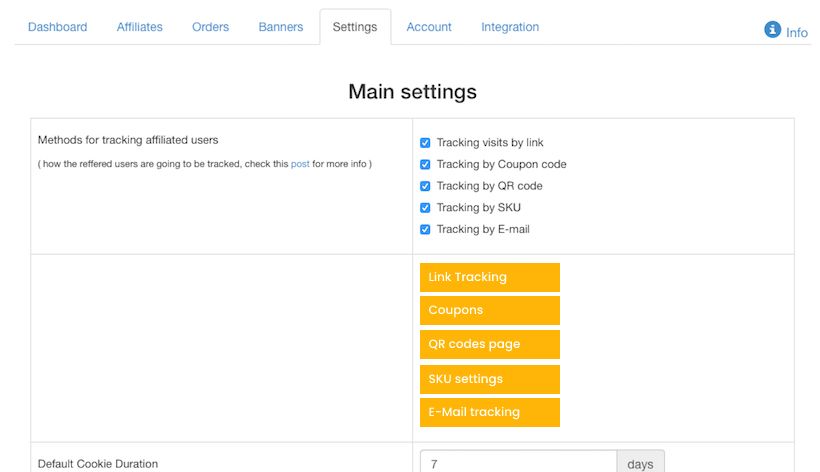Open E-Mail tracking settings
Image resolution: width=820 pixels, height=472 pixels.
click(489, 412)
